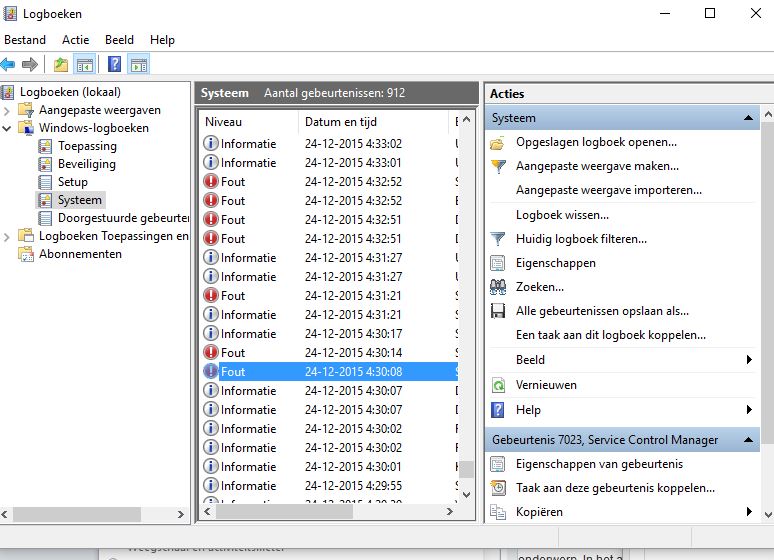
Task: Expand the Aangepaste weergaven tree node
Action: 8,110
